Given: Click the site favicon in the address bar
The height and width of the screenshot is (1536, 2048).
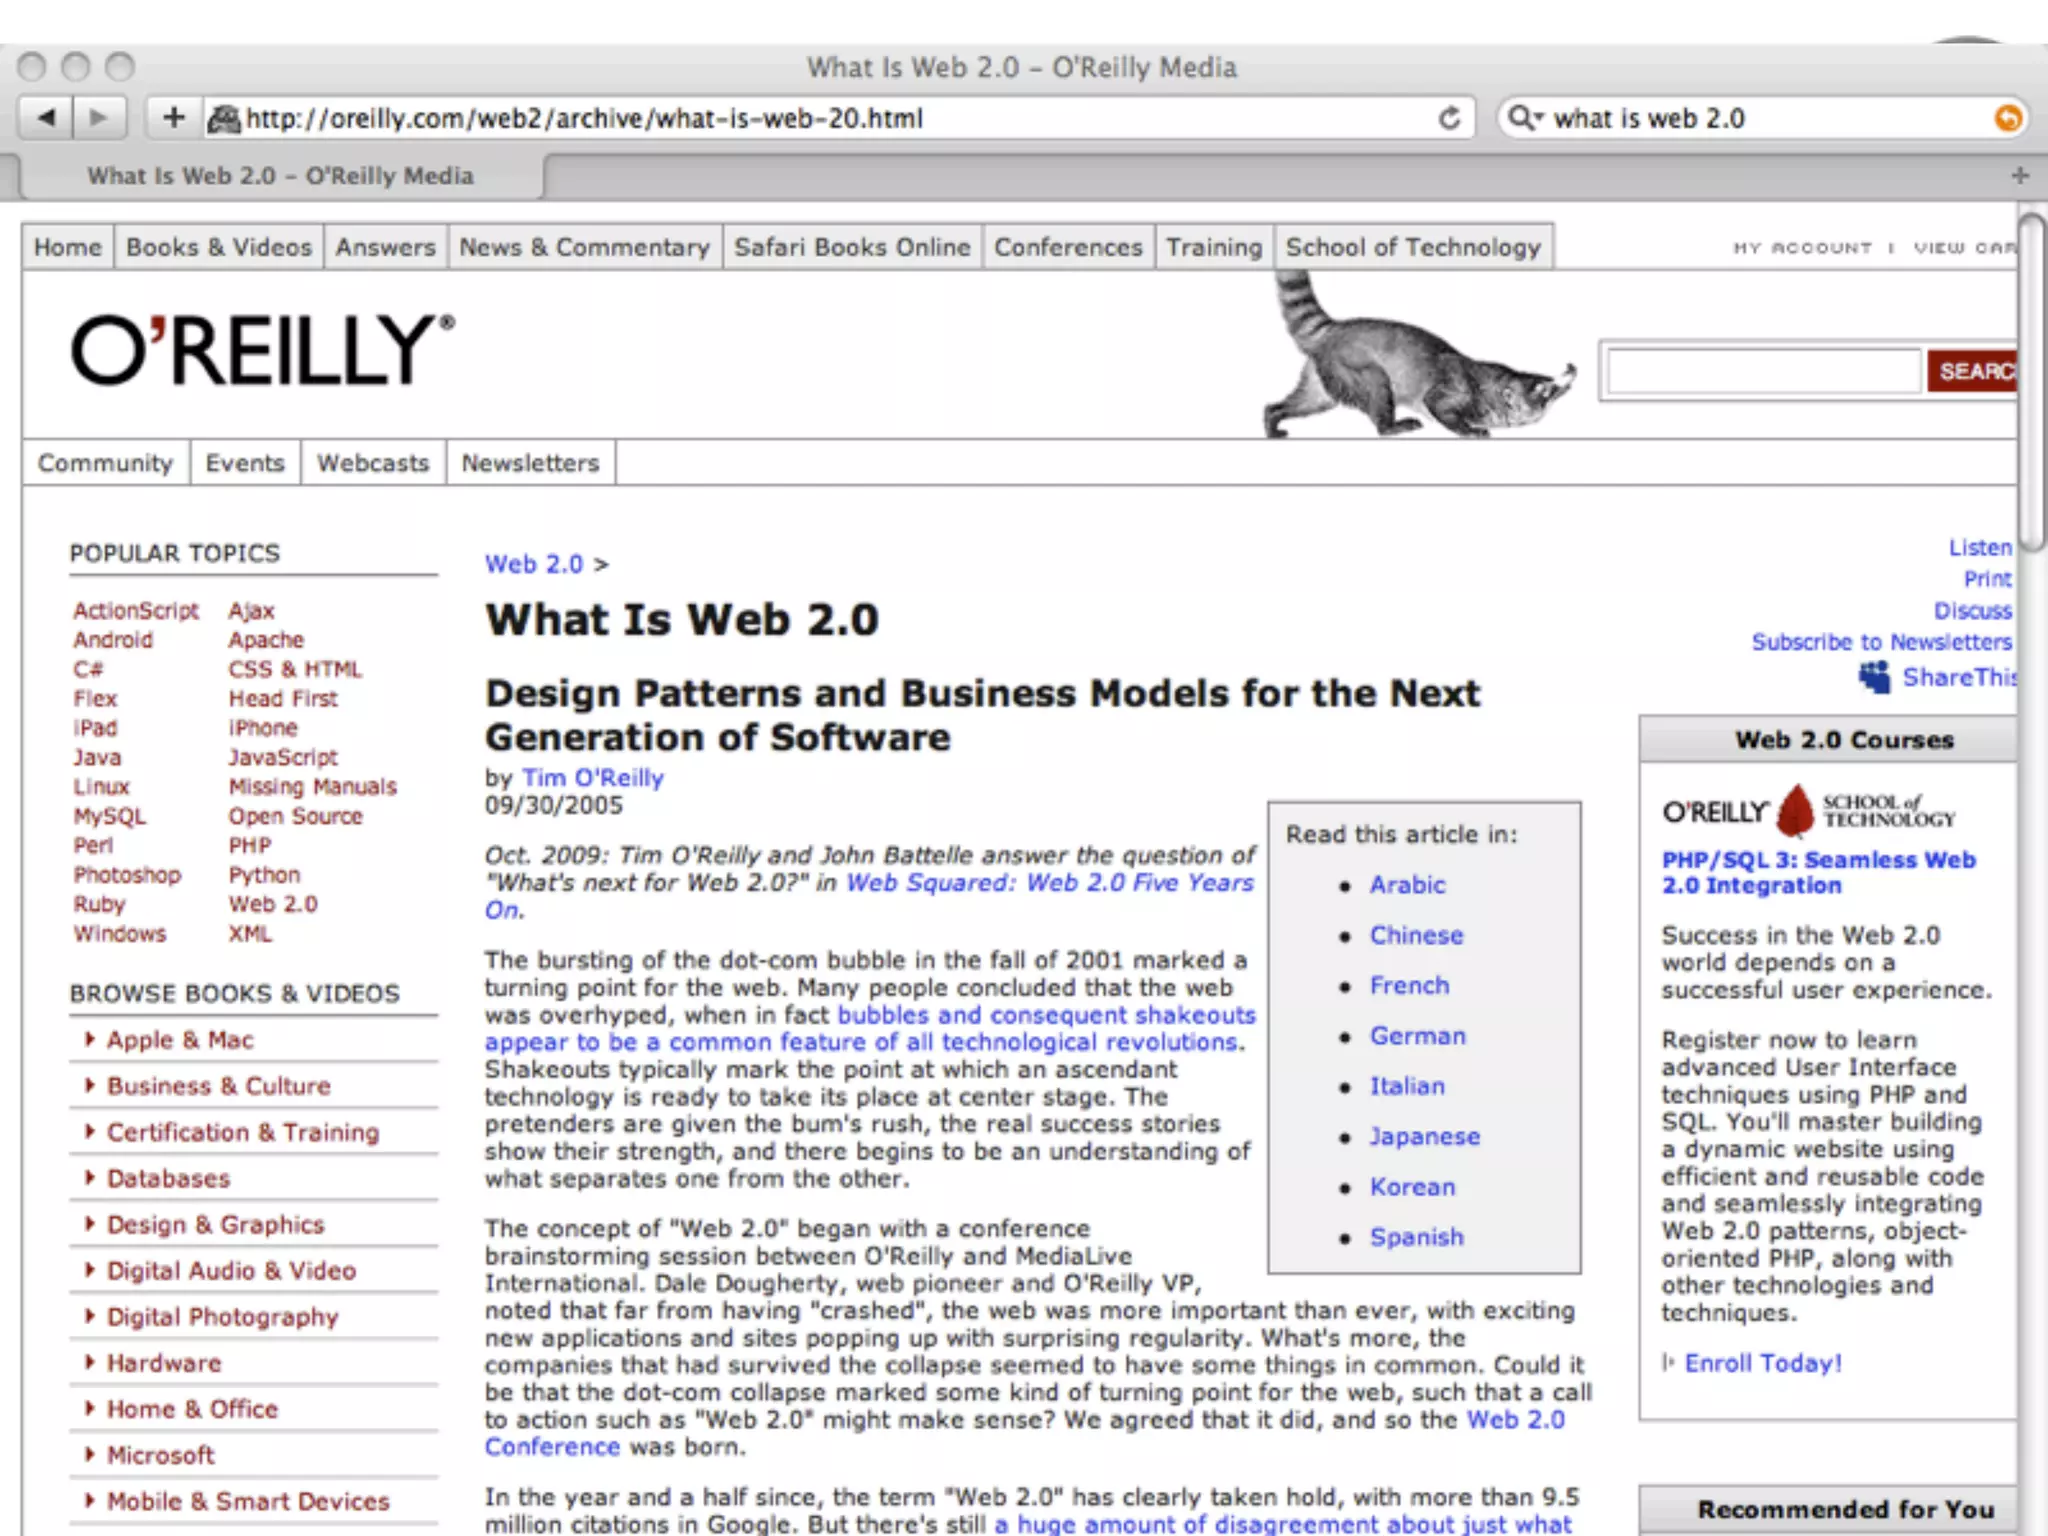Looking at the screenshot, I should click(224, 118).
